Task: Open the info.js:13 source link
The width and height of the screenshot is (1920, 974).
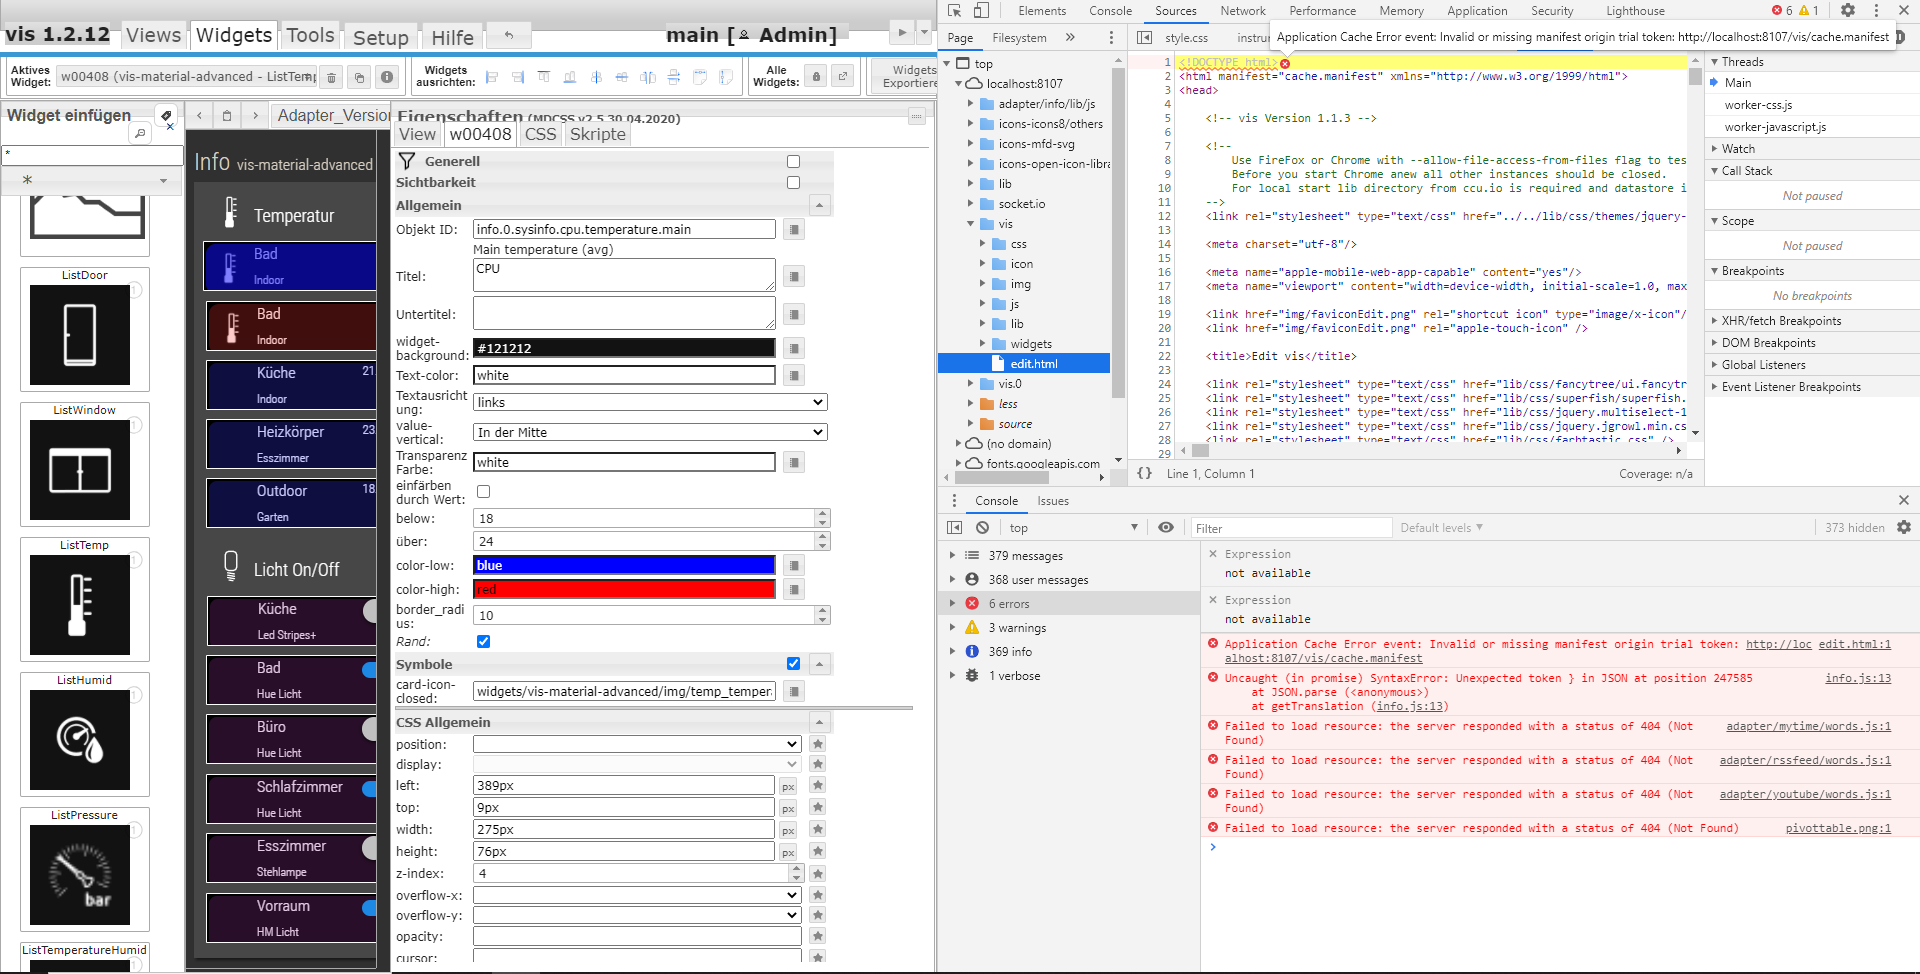Action: pos(1858,678)
